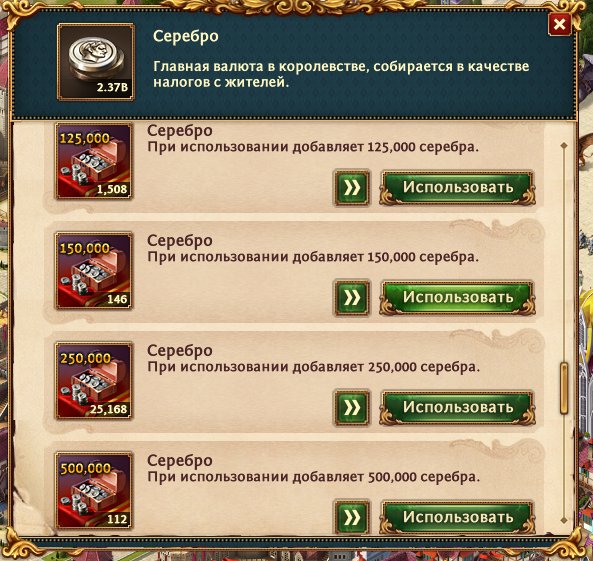This screenshot has width=593, height=561.
Task: Use the 125,000 silver item
Action: point(458,188)
